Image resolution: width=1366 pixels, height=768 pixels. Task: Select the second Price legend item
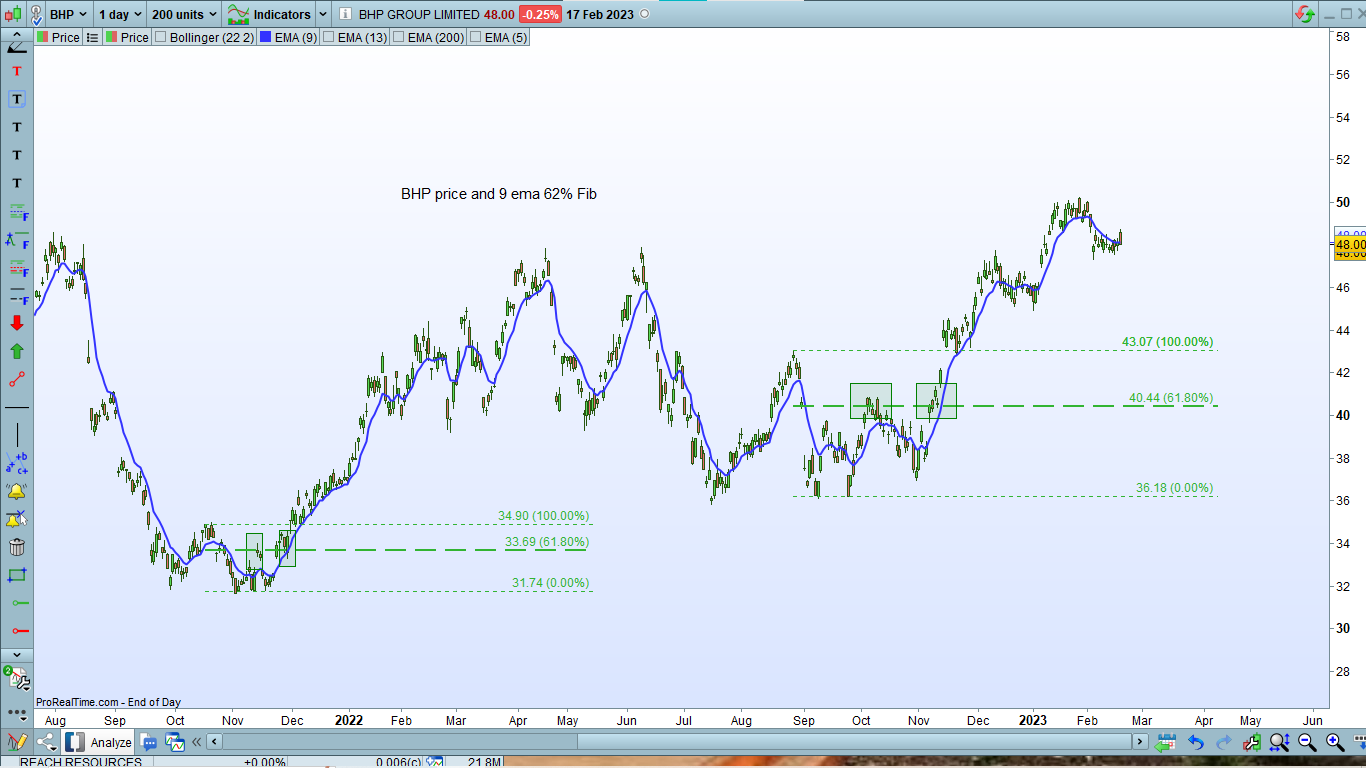coord(127,37)
